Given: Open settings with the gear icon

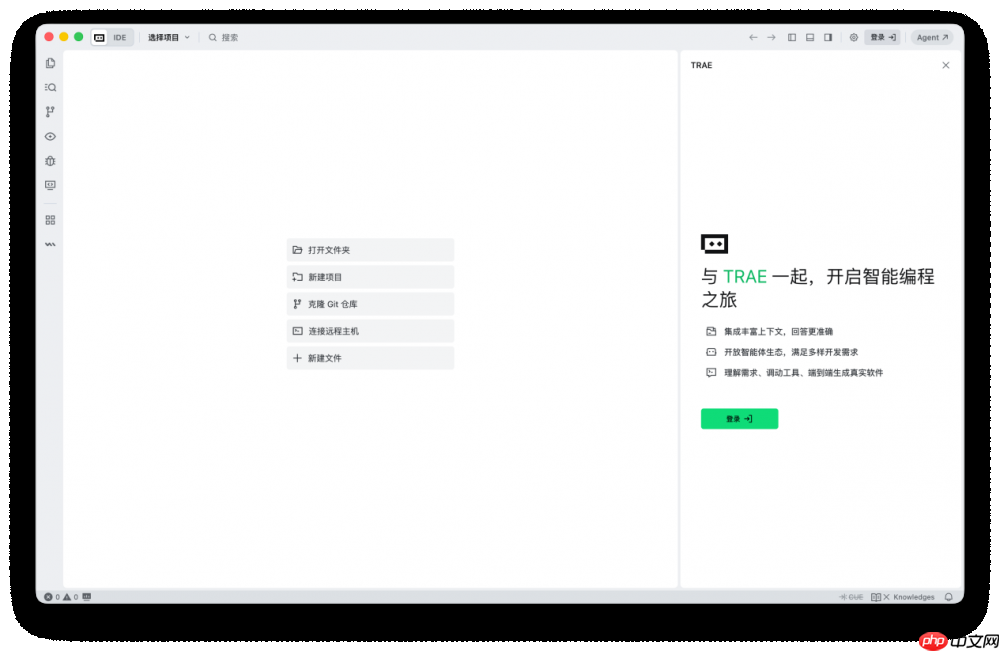Looking at the screenshot, I should (853, 38).
